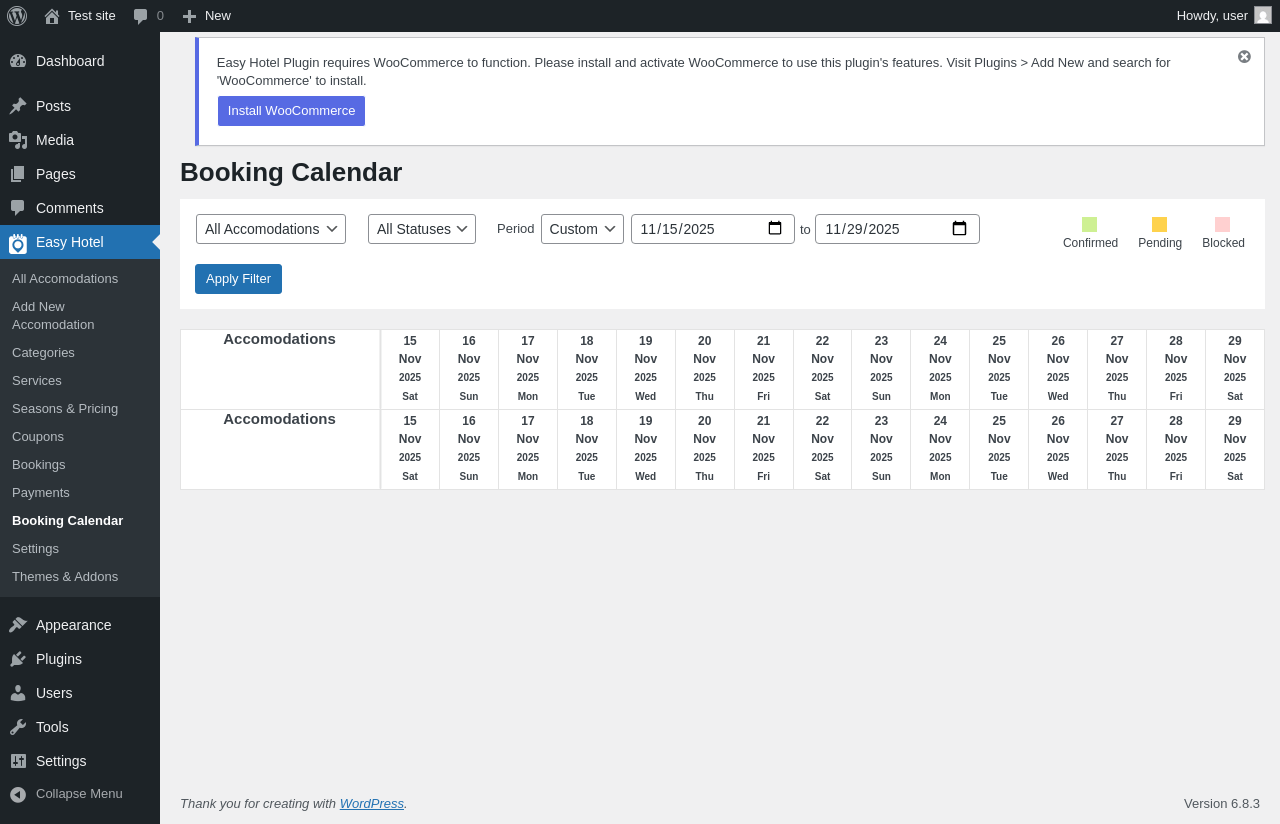The image size is (1280, 824).
Task: Open the comments bubble icon in admin bar
Action: (x=141, y=16)
